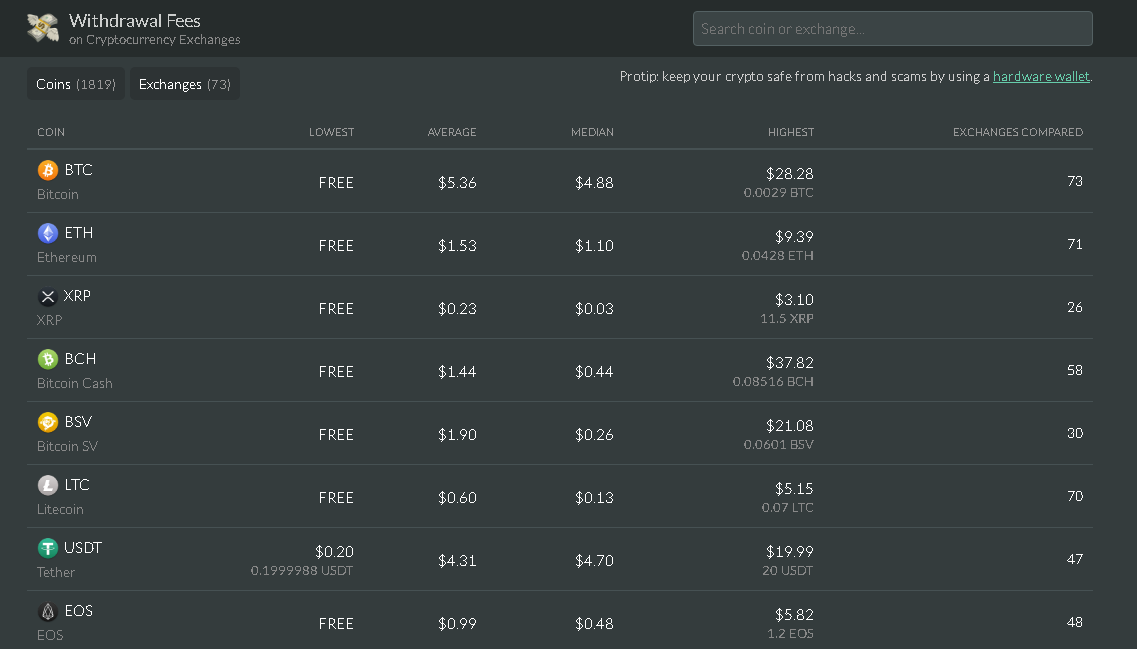Click ETH highest fee $9.39
The image size is (1137, 649).
(x=794, y=237)
